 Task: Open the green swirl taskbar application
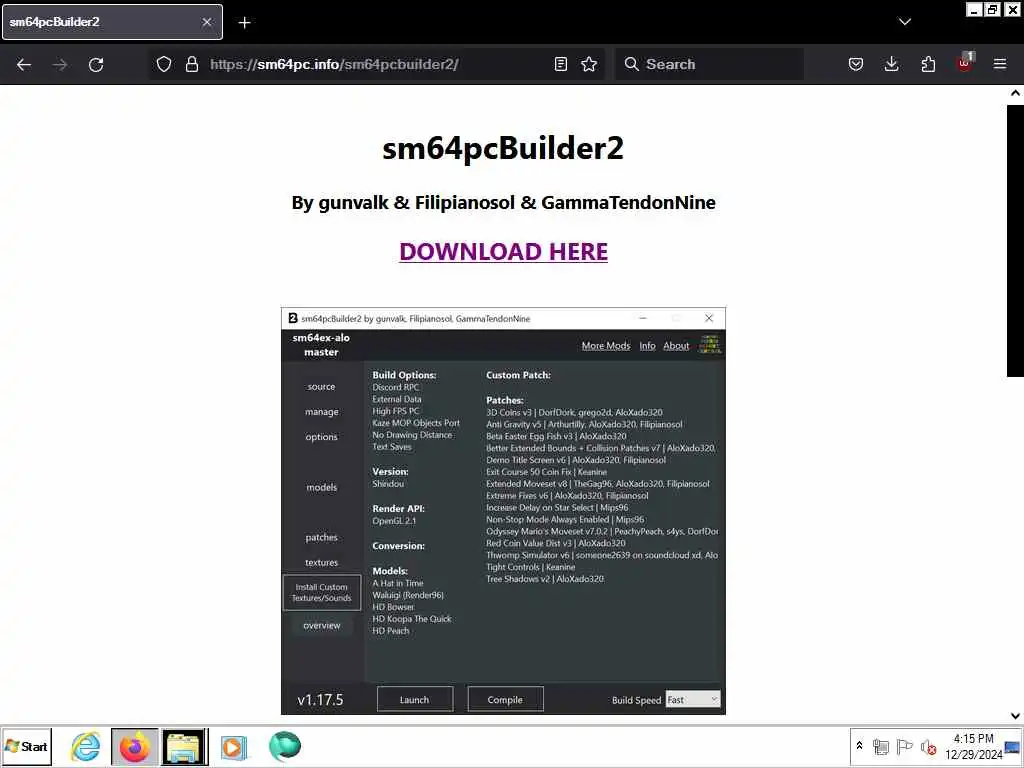(x=284, y=746)
